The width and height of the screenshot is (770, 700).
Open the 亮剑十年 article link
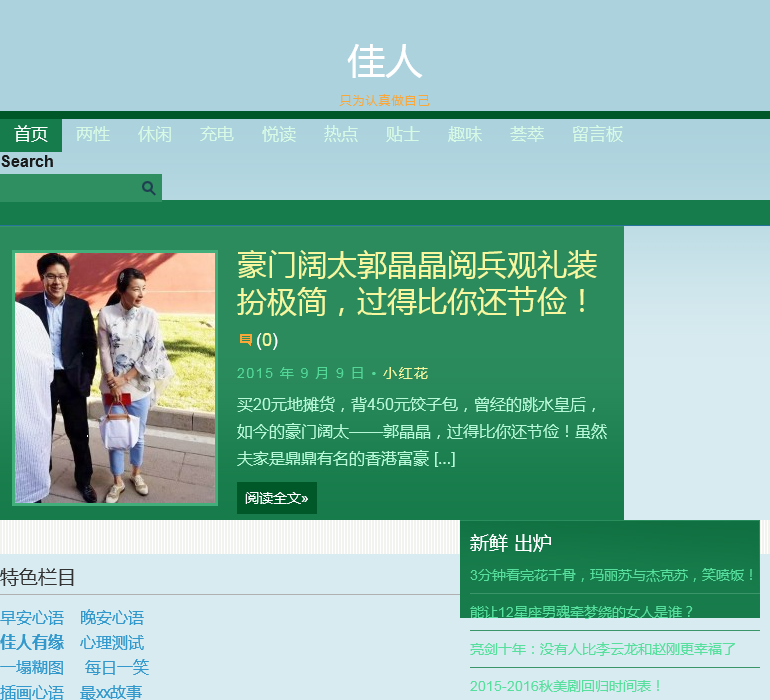pos(603,649)
